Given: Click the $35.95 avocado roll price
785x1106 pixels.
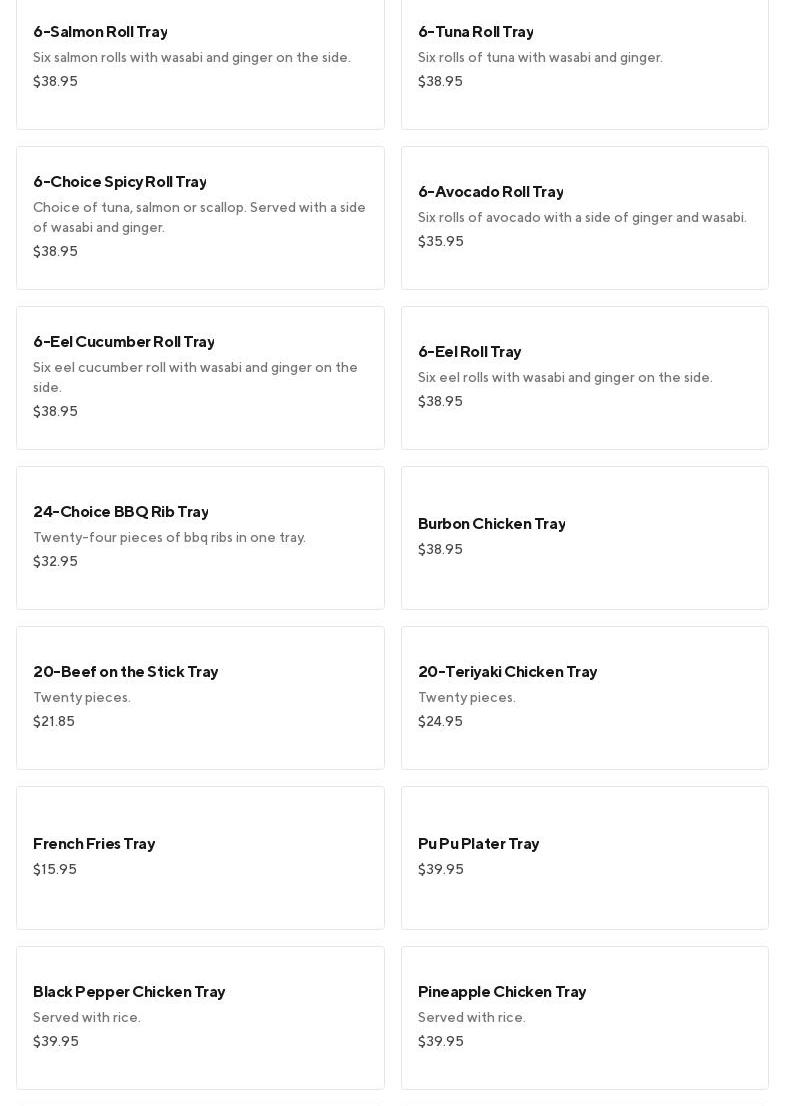Looking at the screenshot, I should pyautogui.click(x=441, y=242).
